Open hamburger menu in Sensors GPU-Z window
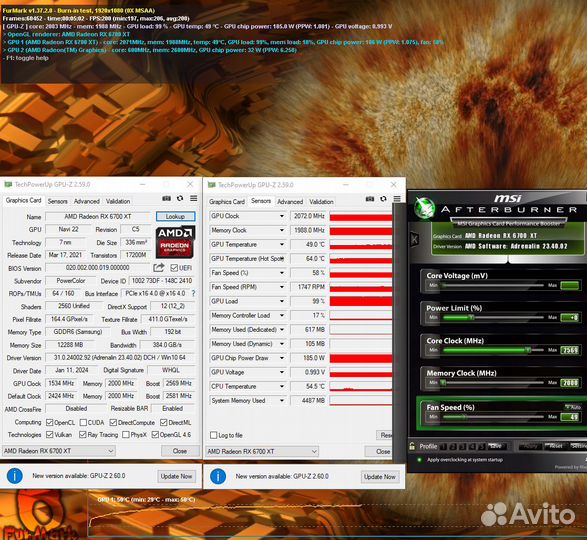 tap(397, 199)
